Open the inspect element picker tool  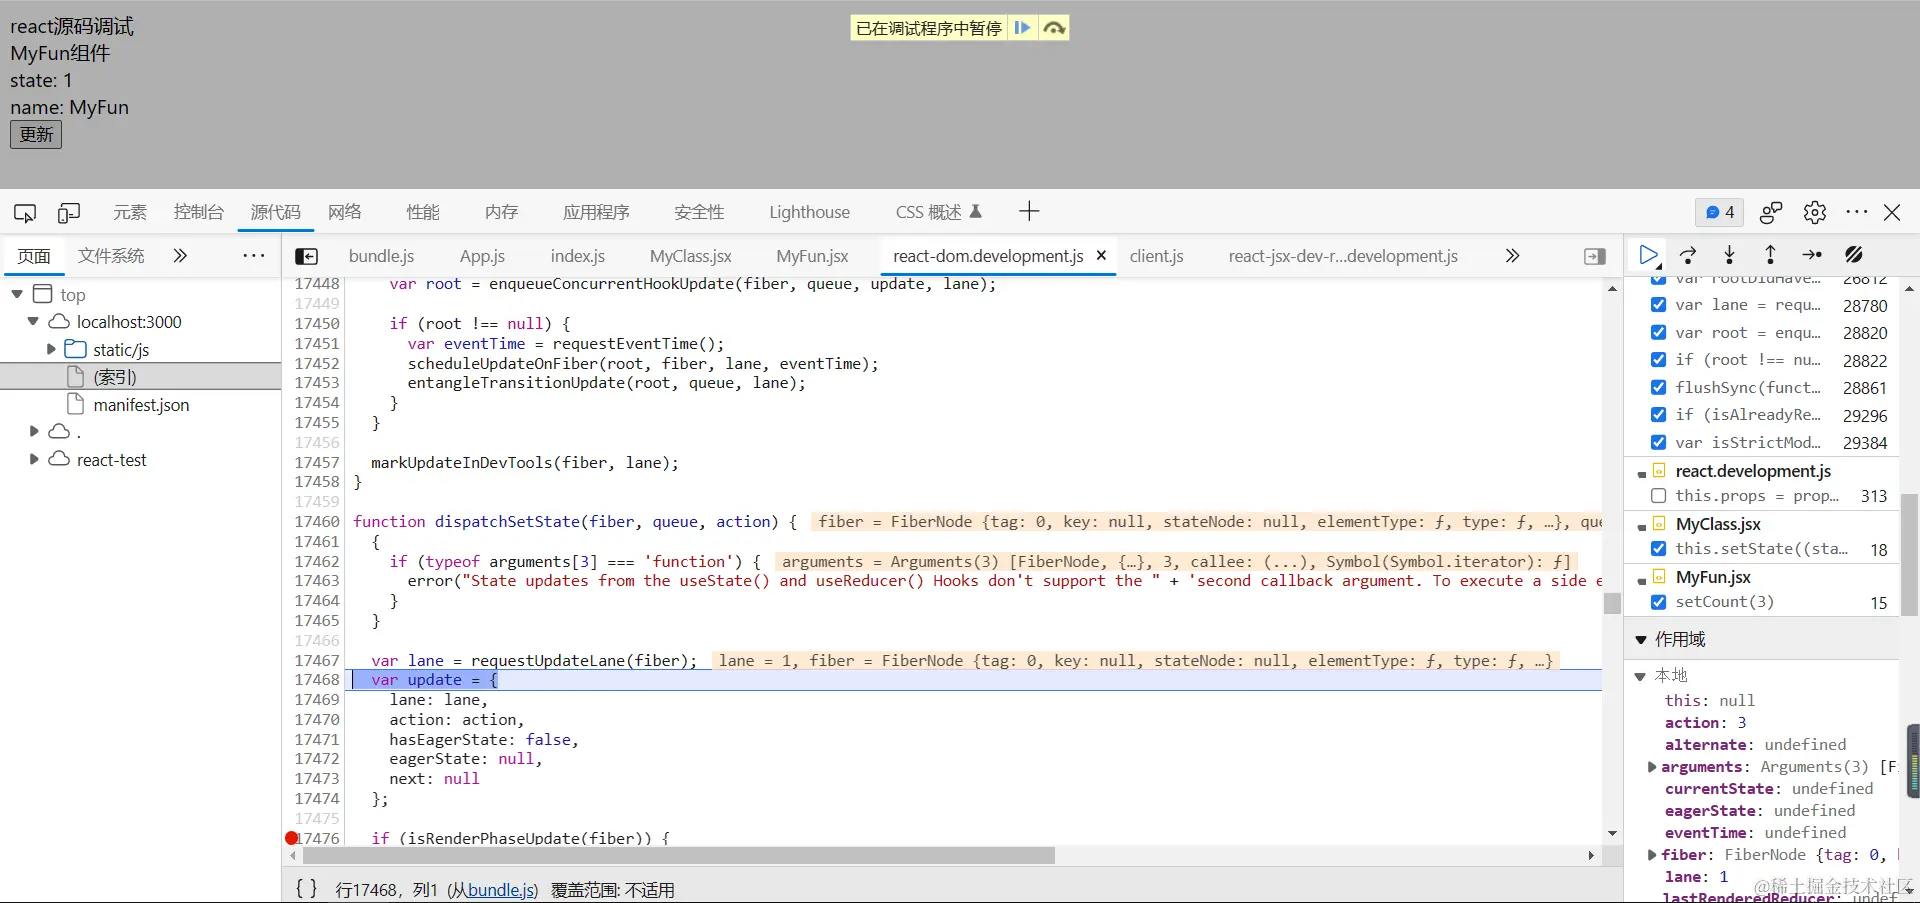(x=25, y=212)
